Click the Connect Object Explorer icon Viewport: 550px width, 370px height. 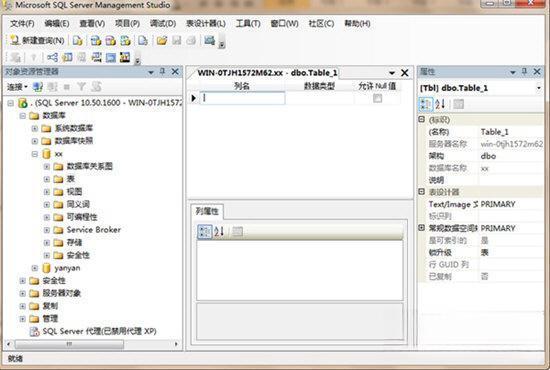[38, 87]
